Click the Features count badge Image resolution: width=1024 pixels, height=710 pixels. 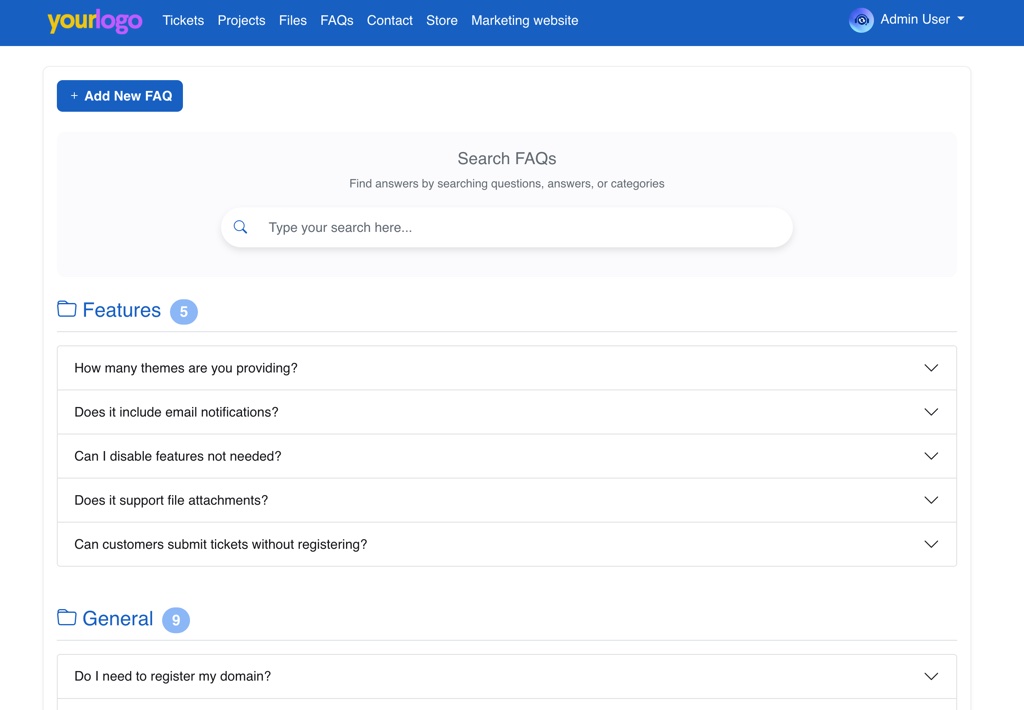pyautogui.click(x=184, y=312)
